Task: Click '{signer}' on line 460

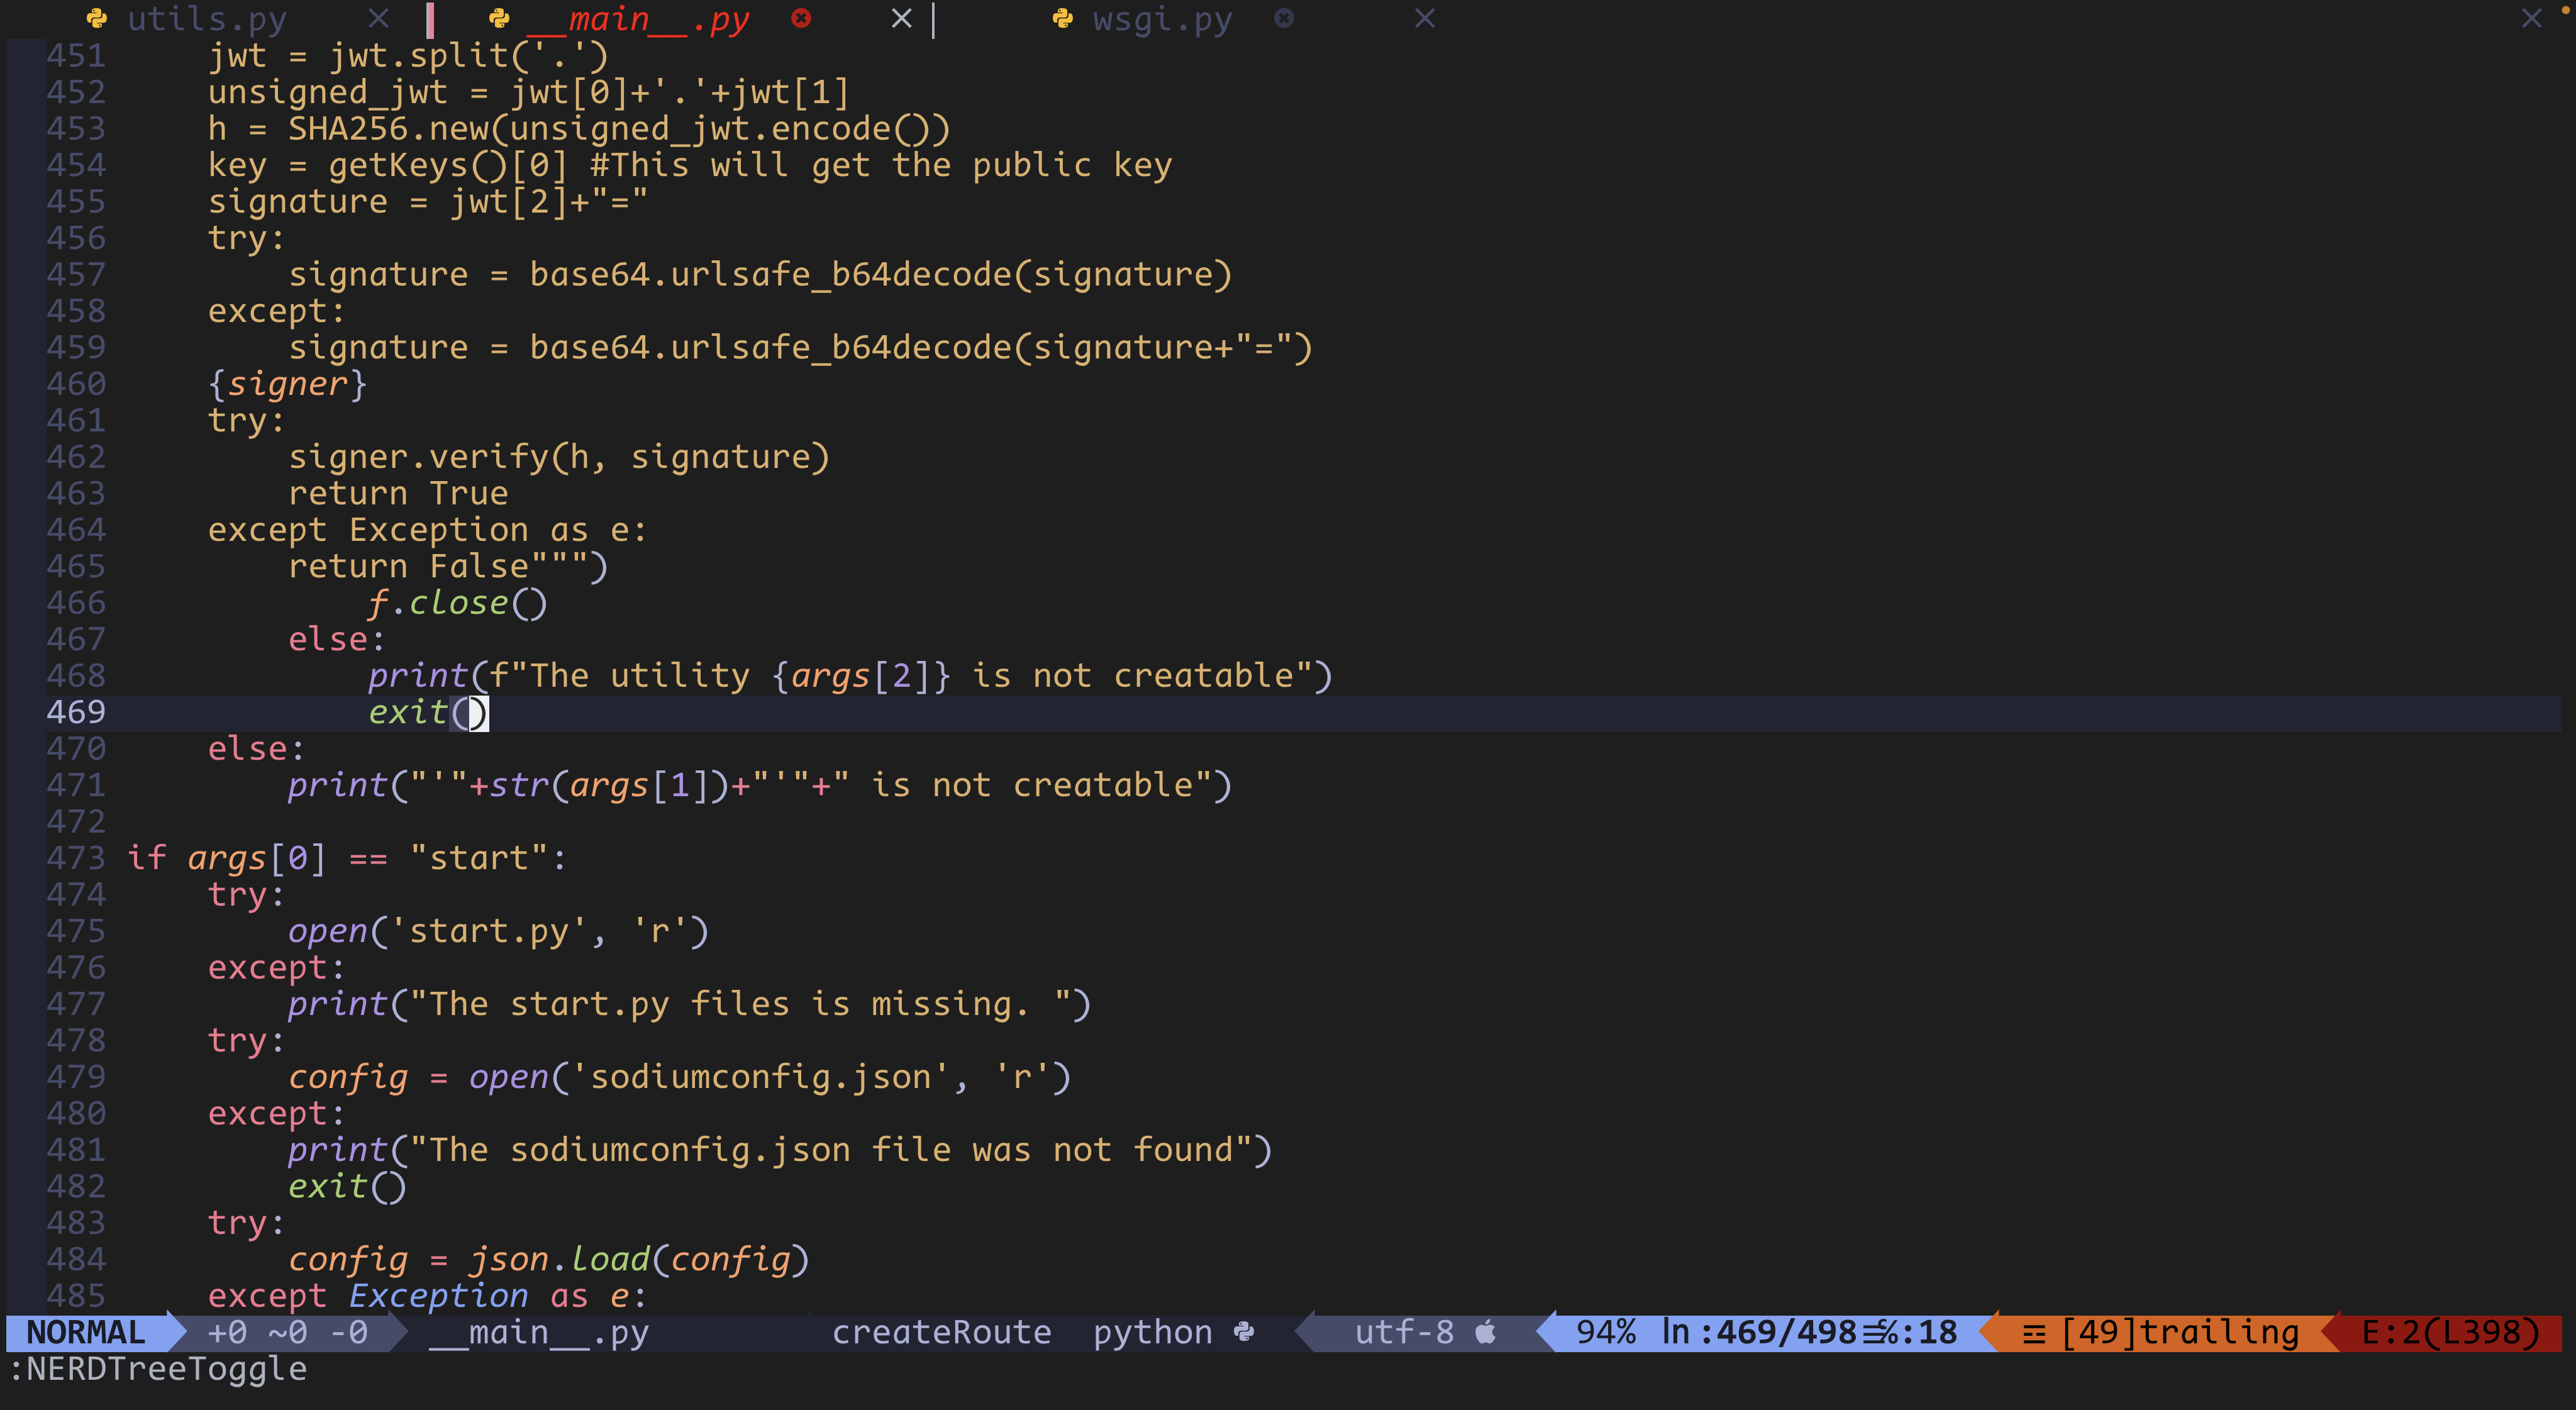Action: tap(288, 384)
